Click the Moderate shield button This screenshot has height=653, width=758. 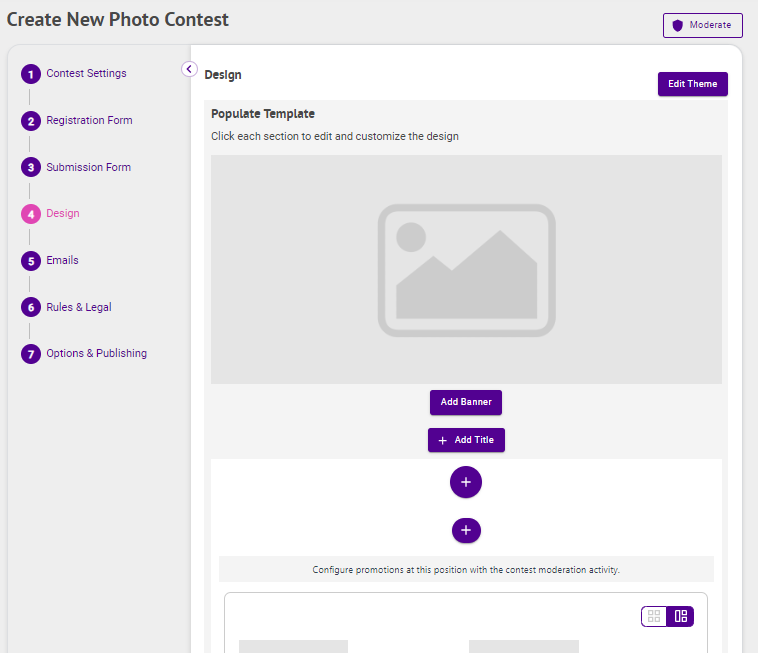pyautogui.click(x=702, y=25)
